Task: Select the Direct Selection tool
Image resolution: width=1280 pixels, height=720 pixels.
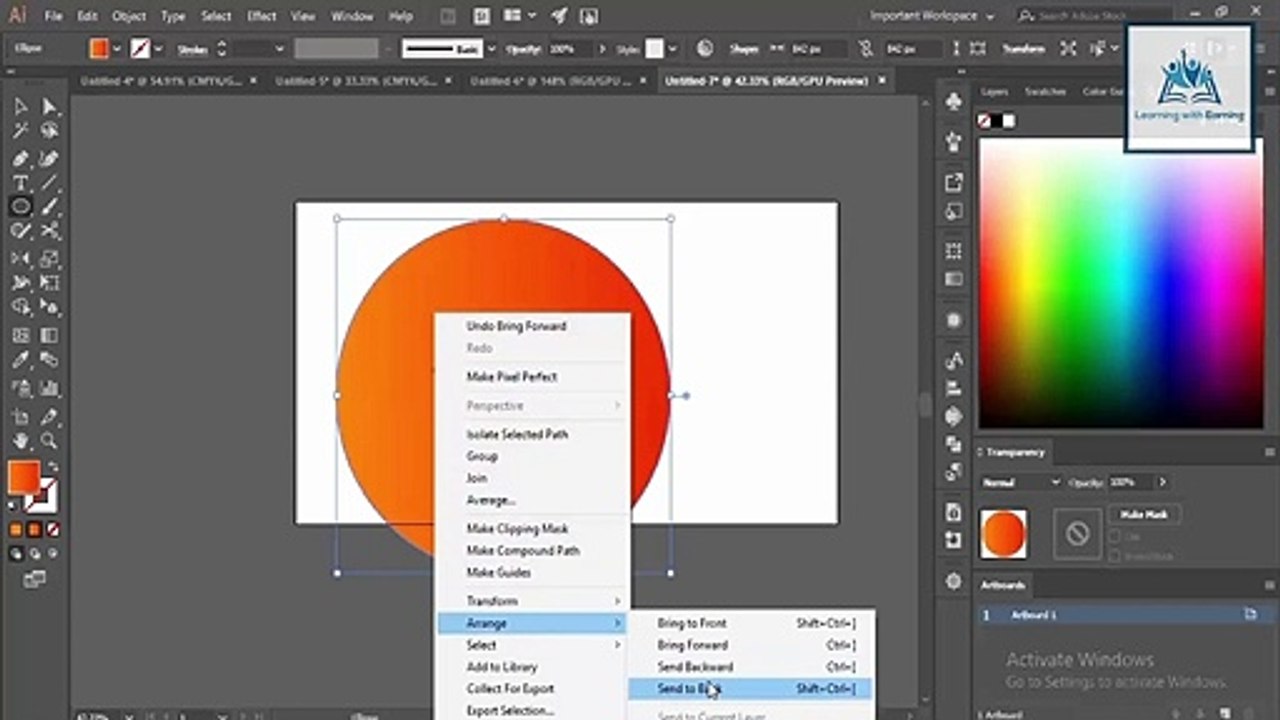Action: click(x=49, y=107)
